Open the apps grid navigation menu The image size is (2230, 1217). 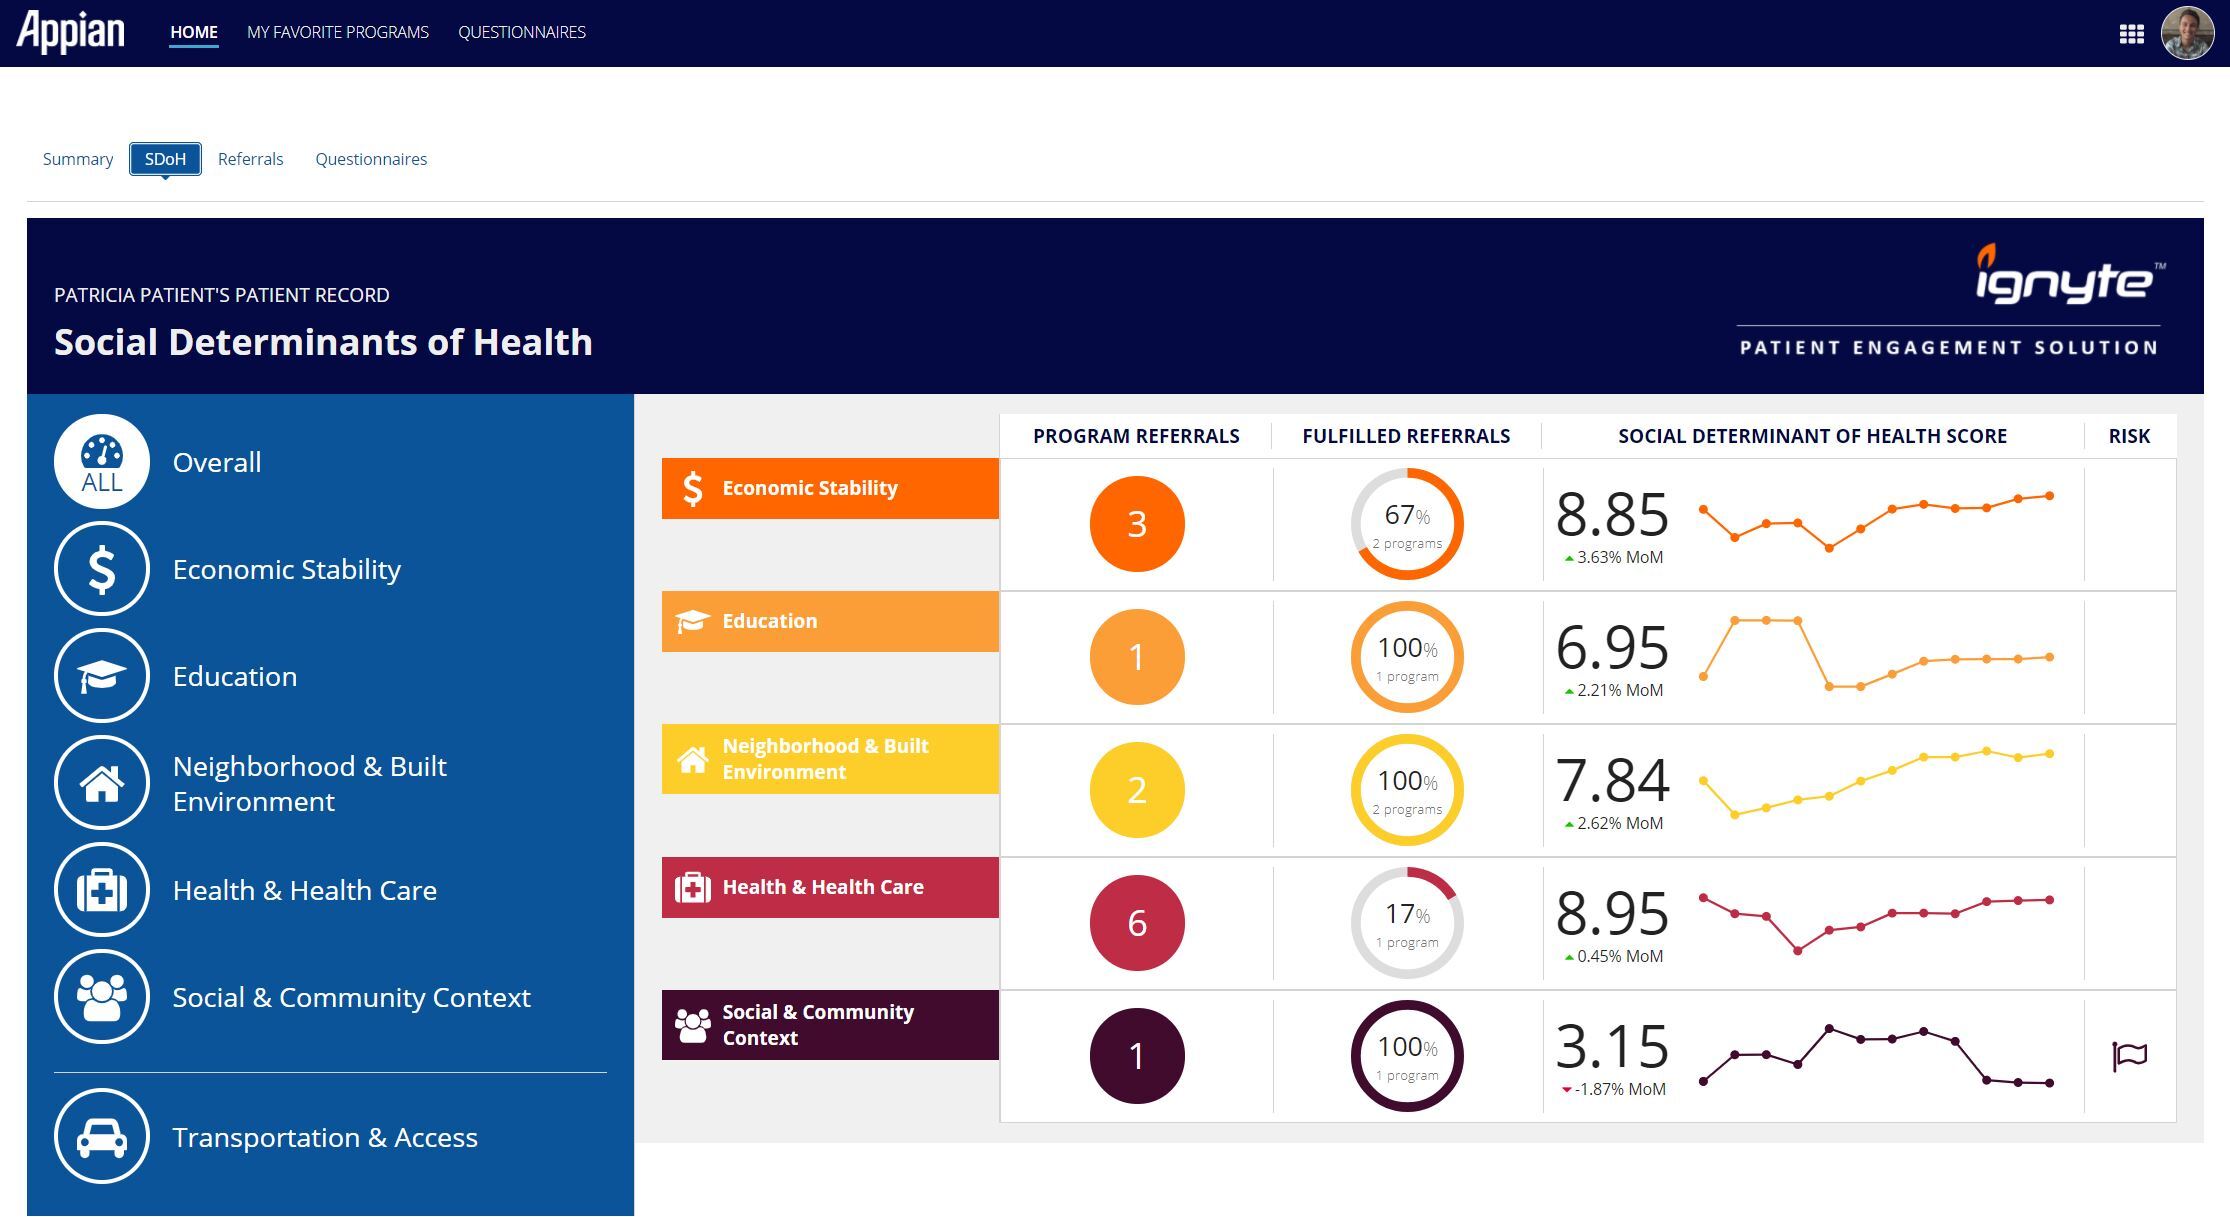(2131, 34)
